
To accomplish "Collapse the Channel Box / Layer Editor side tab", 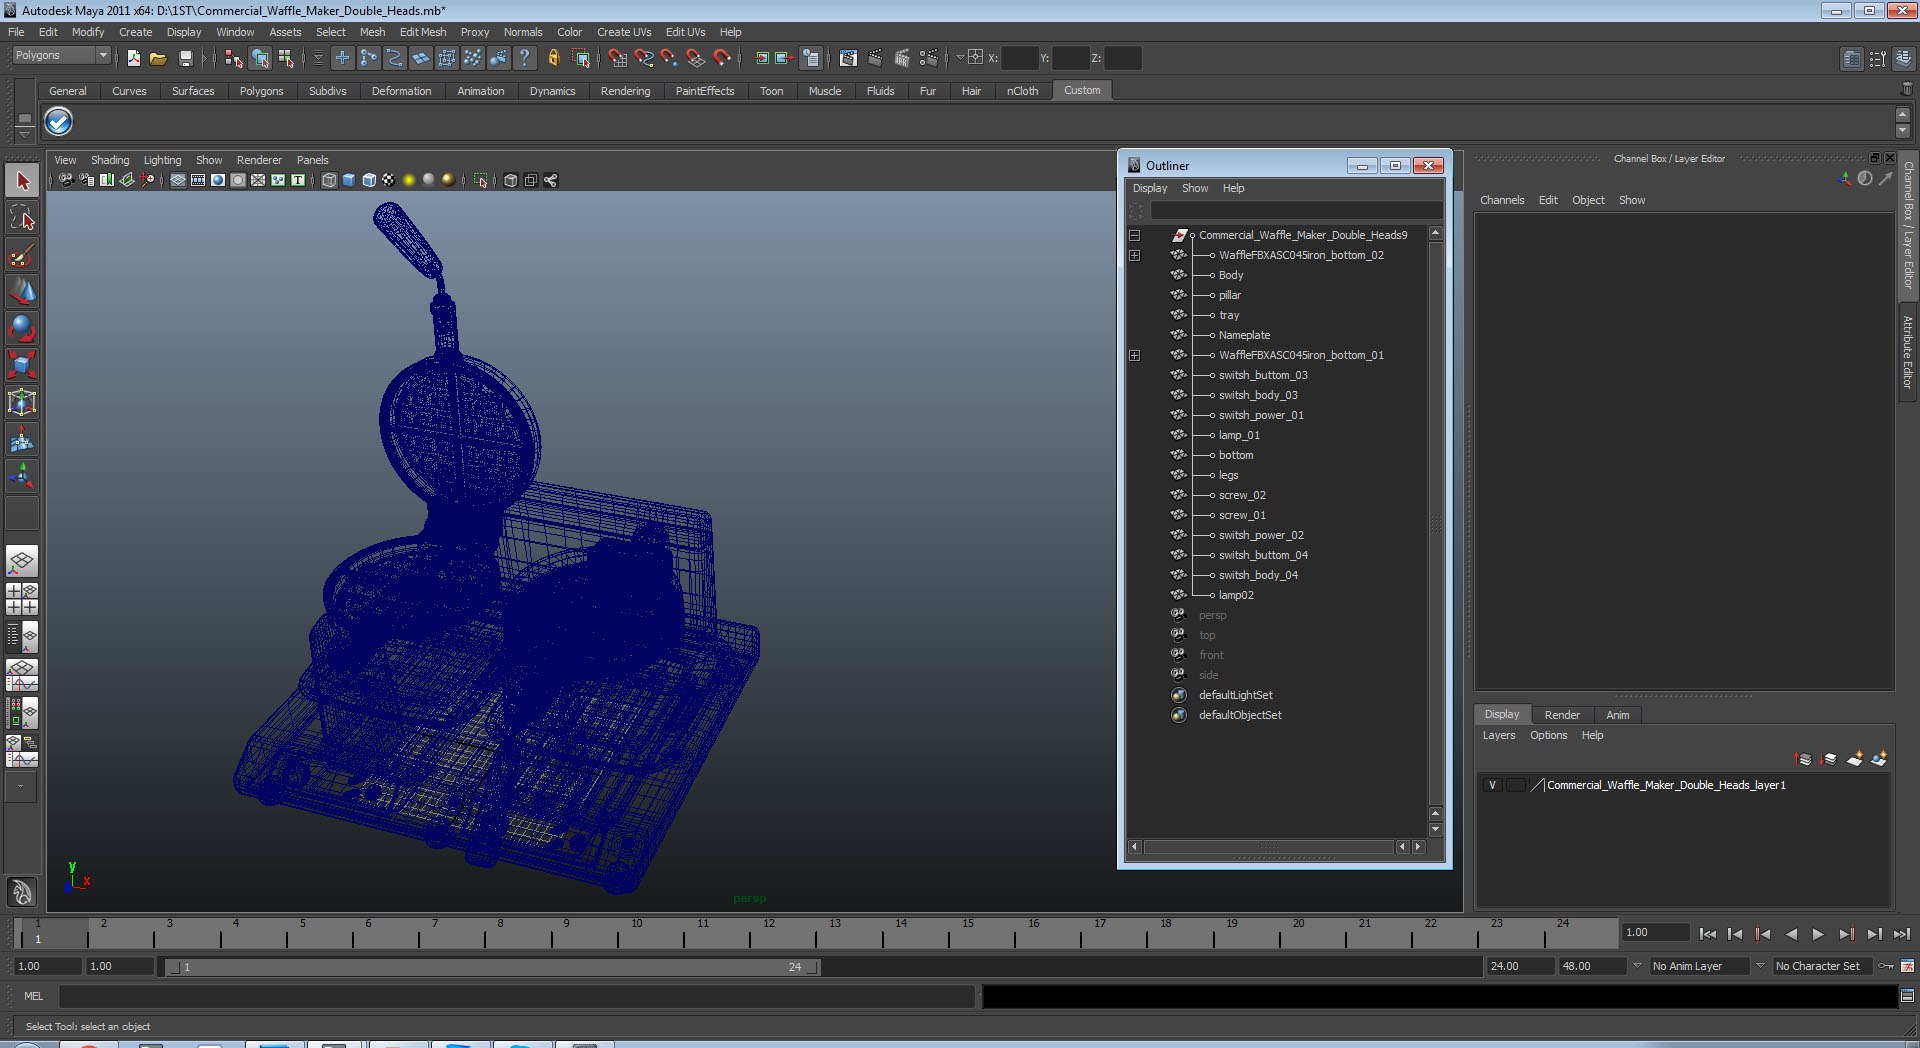I will (x=1907, y=225).
